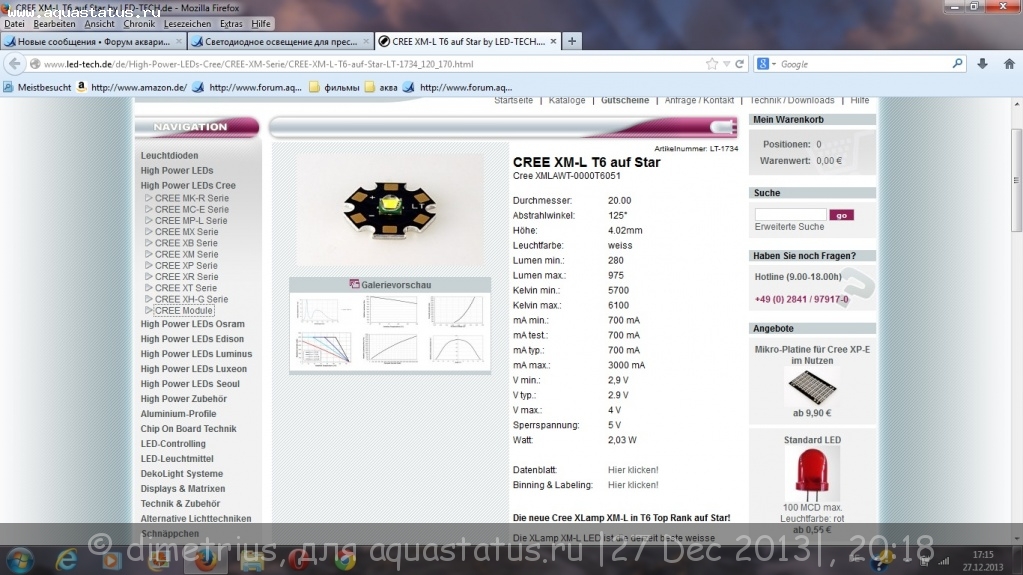1023x575 pixels.
Task: Close the Новые сообщения tab
Action: 179,41
